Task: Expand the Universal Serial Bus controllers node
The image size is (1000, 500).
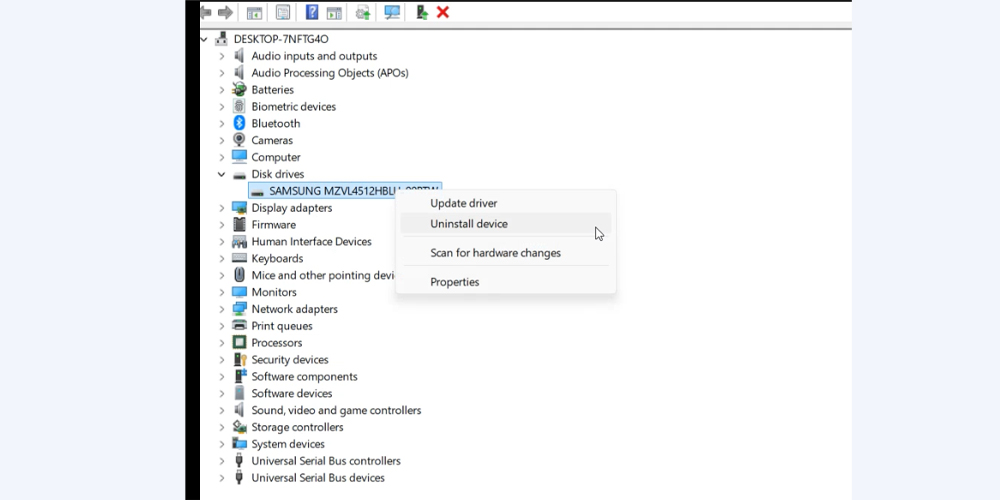Action: 222,461
